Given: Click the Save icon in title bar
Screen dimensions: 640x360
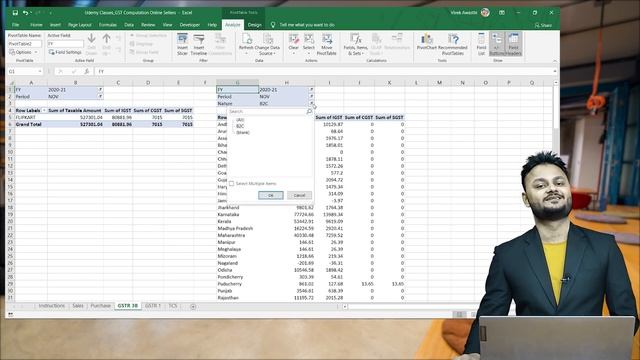Looking at the screenshot, I should (x=15, y=13).
